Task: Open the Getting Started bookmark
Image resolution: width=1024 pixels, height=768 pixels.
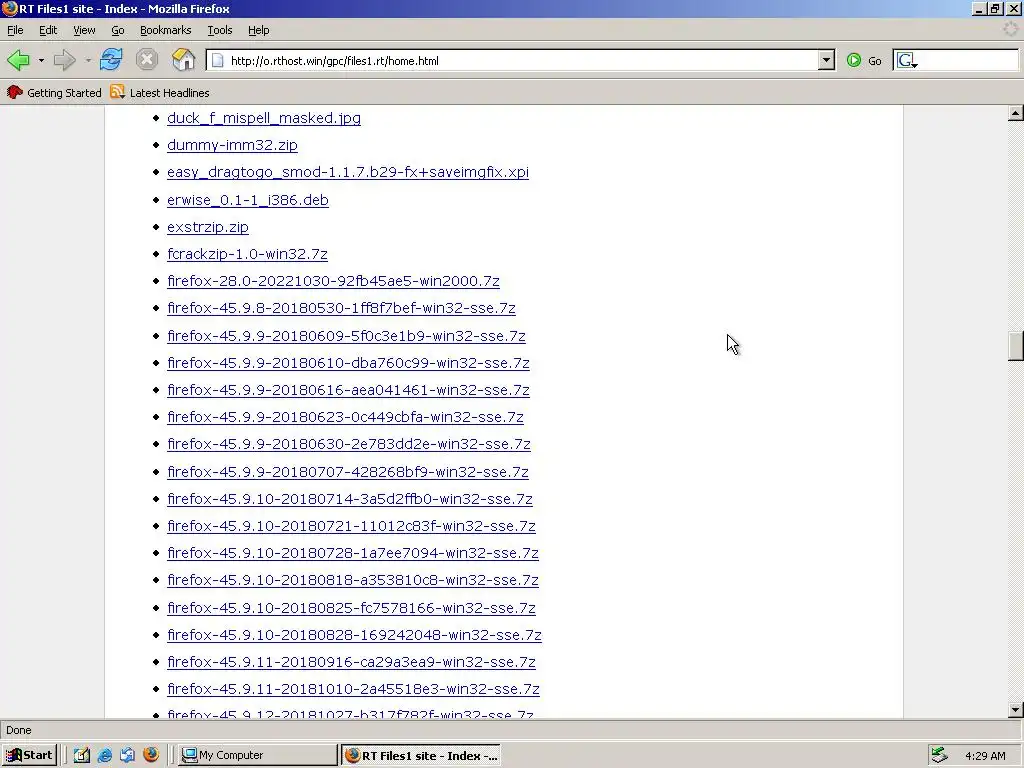Action: [x=54, y=93]
